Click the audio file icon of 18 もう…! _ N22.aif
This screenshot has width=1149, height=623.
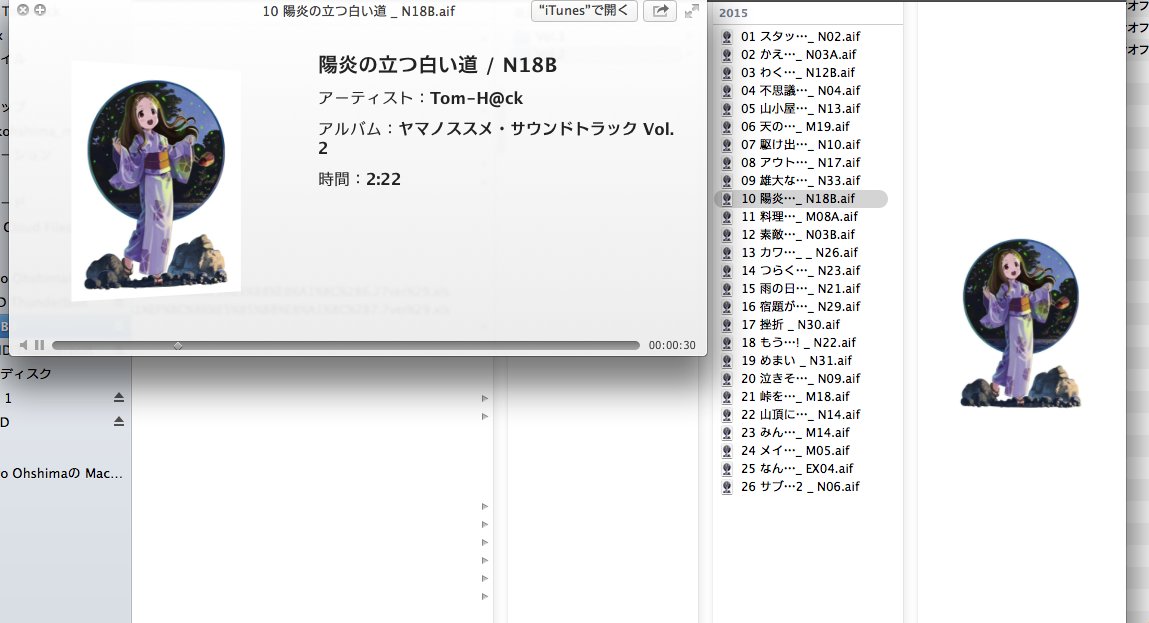coord(727,343)
